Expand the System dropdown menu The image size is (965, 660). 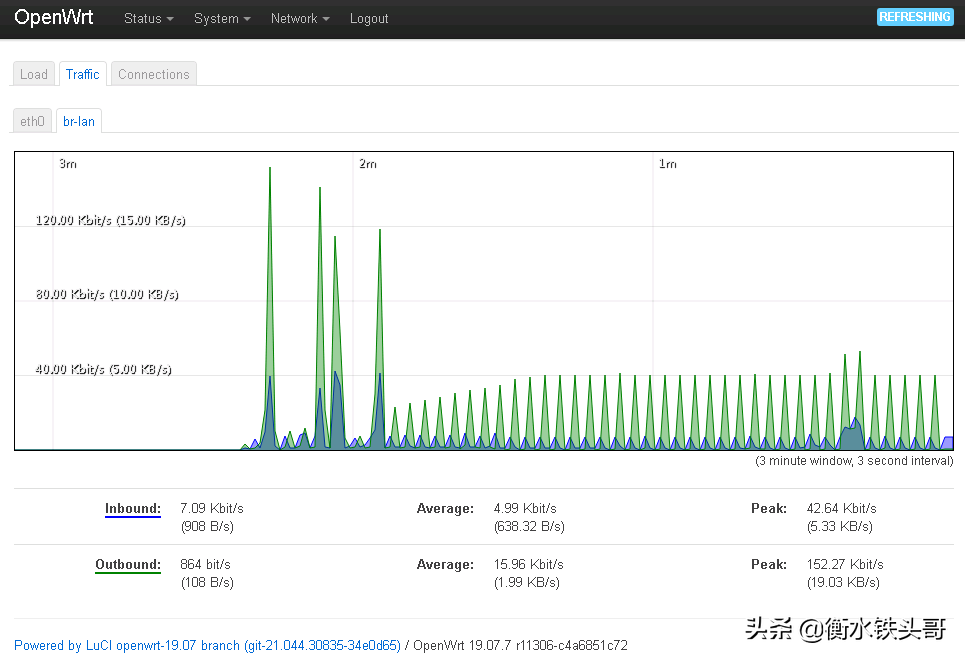[222, 19]
